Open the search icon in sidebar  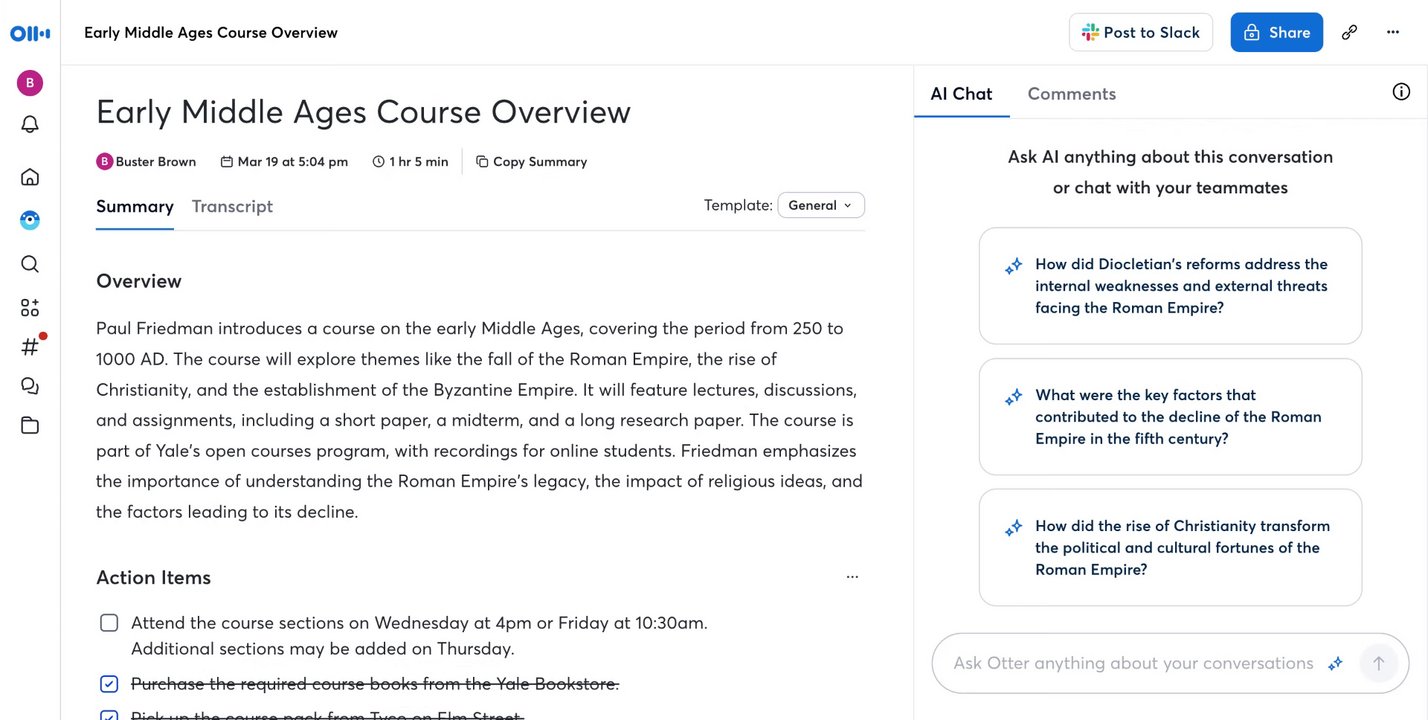30,264
